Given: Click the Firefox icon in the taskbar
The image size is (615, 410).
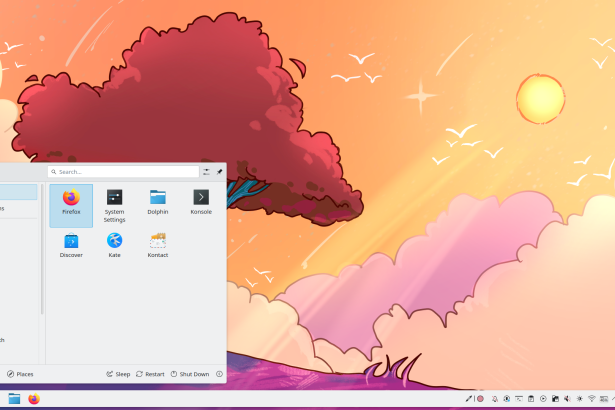Looking at the screenshot, I should tap(33, 399).
